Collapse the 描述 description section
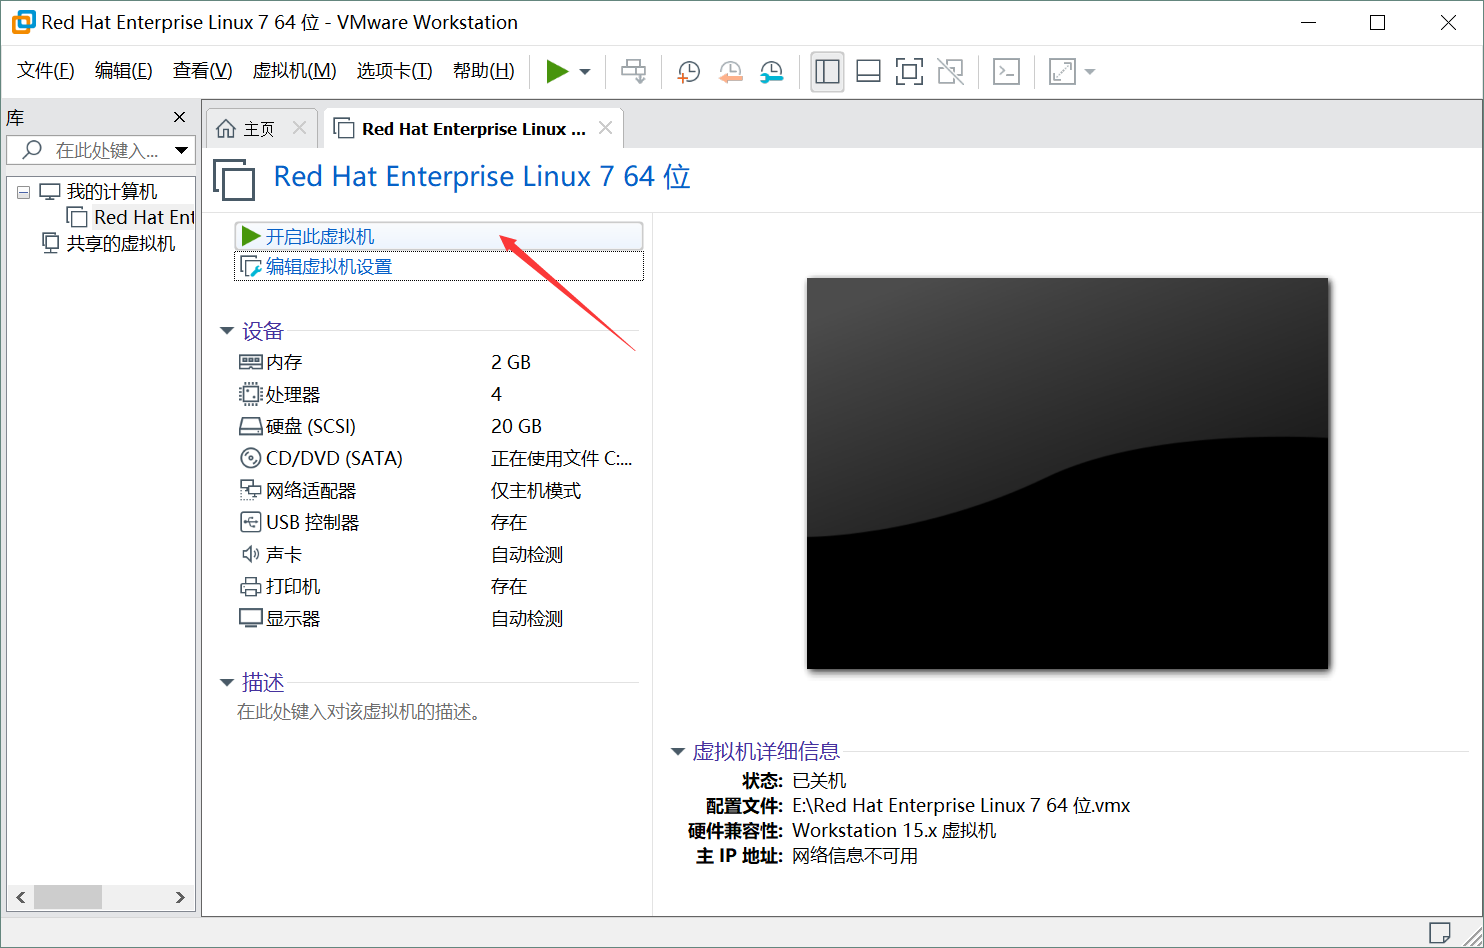 coord(227,683)
